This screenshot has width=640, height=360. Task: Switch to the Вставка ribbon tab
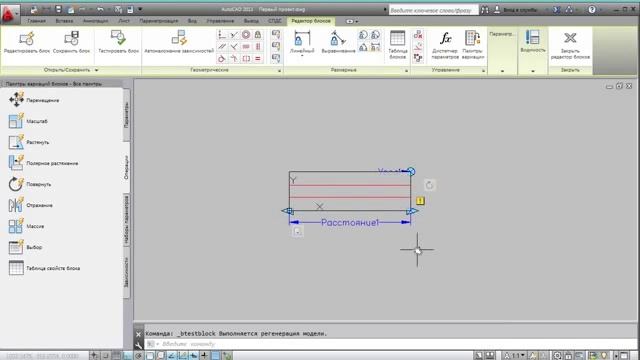[x=64, y=21]
